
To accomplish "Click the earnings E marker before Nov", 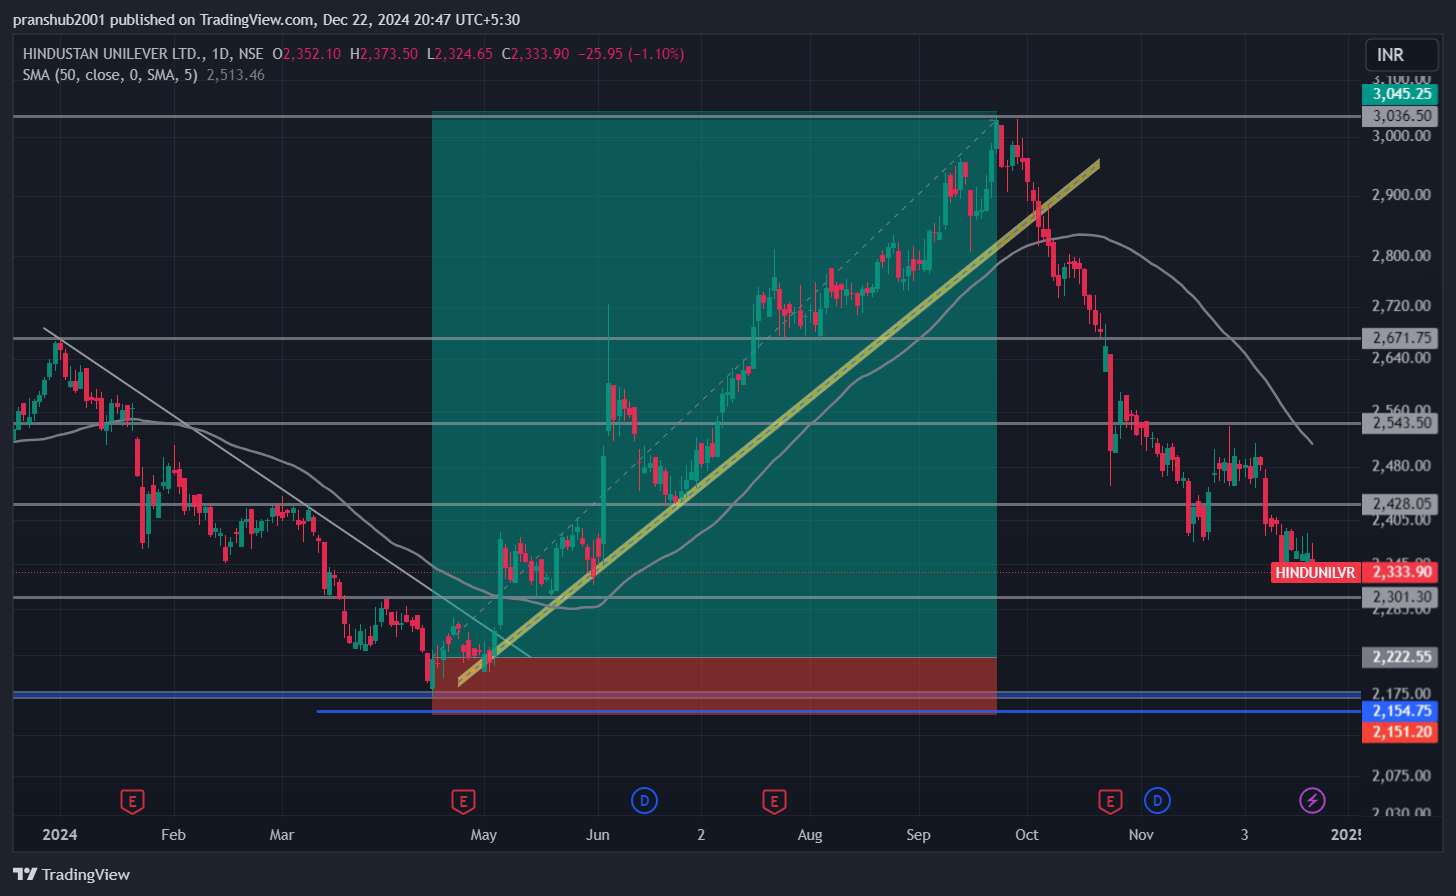I will [1109, 801].
